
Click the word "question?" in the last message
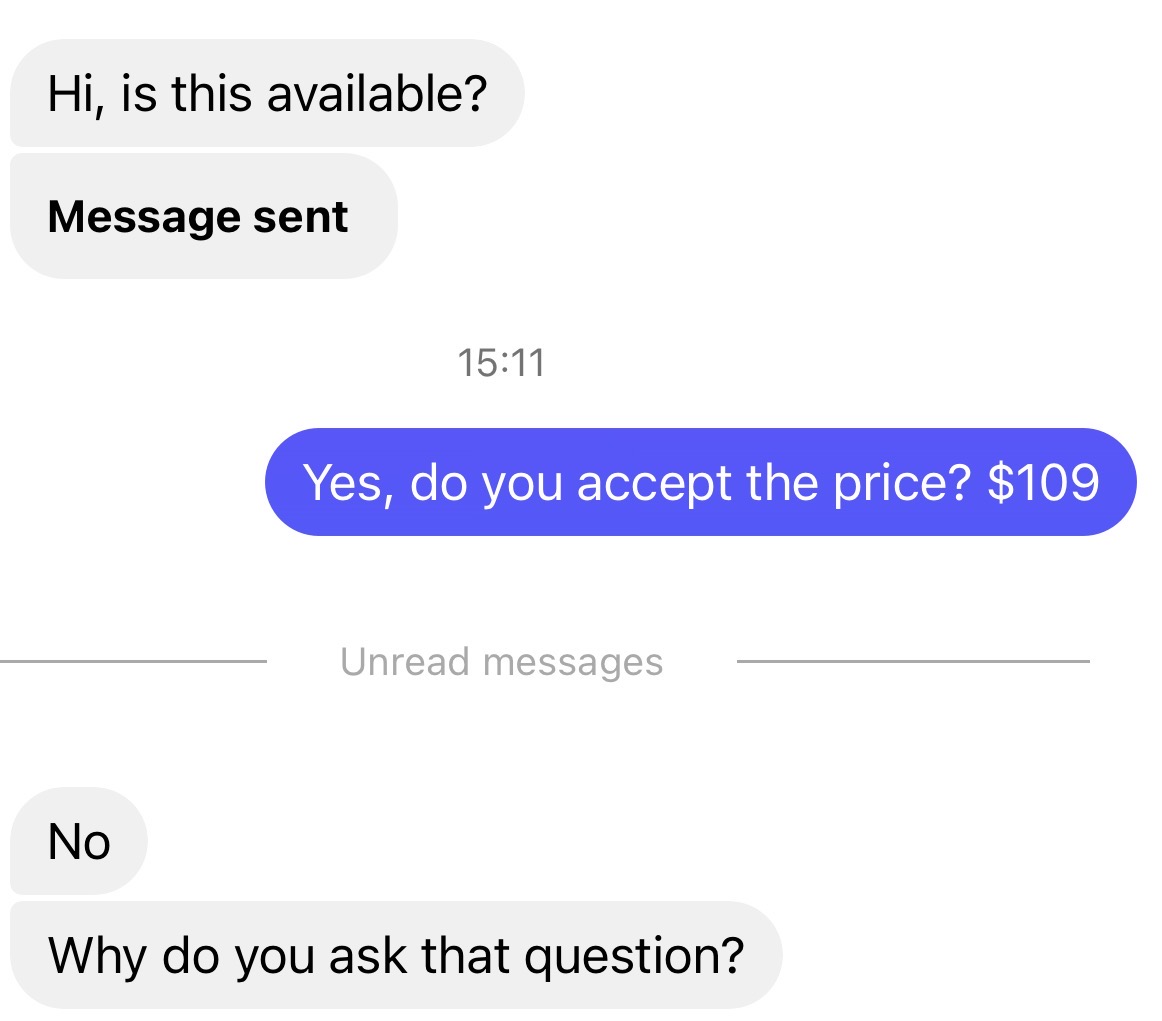tap(635, 955)
